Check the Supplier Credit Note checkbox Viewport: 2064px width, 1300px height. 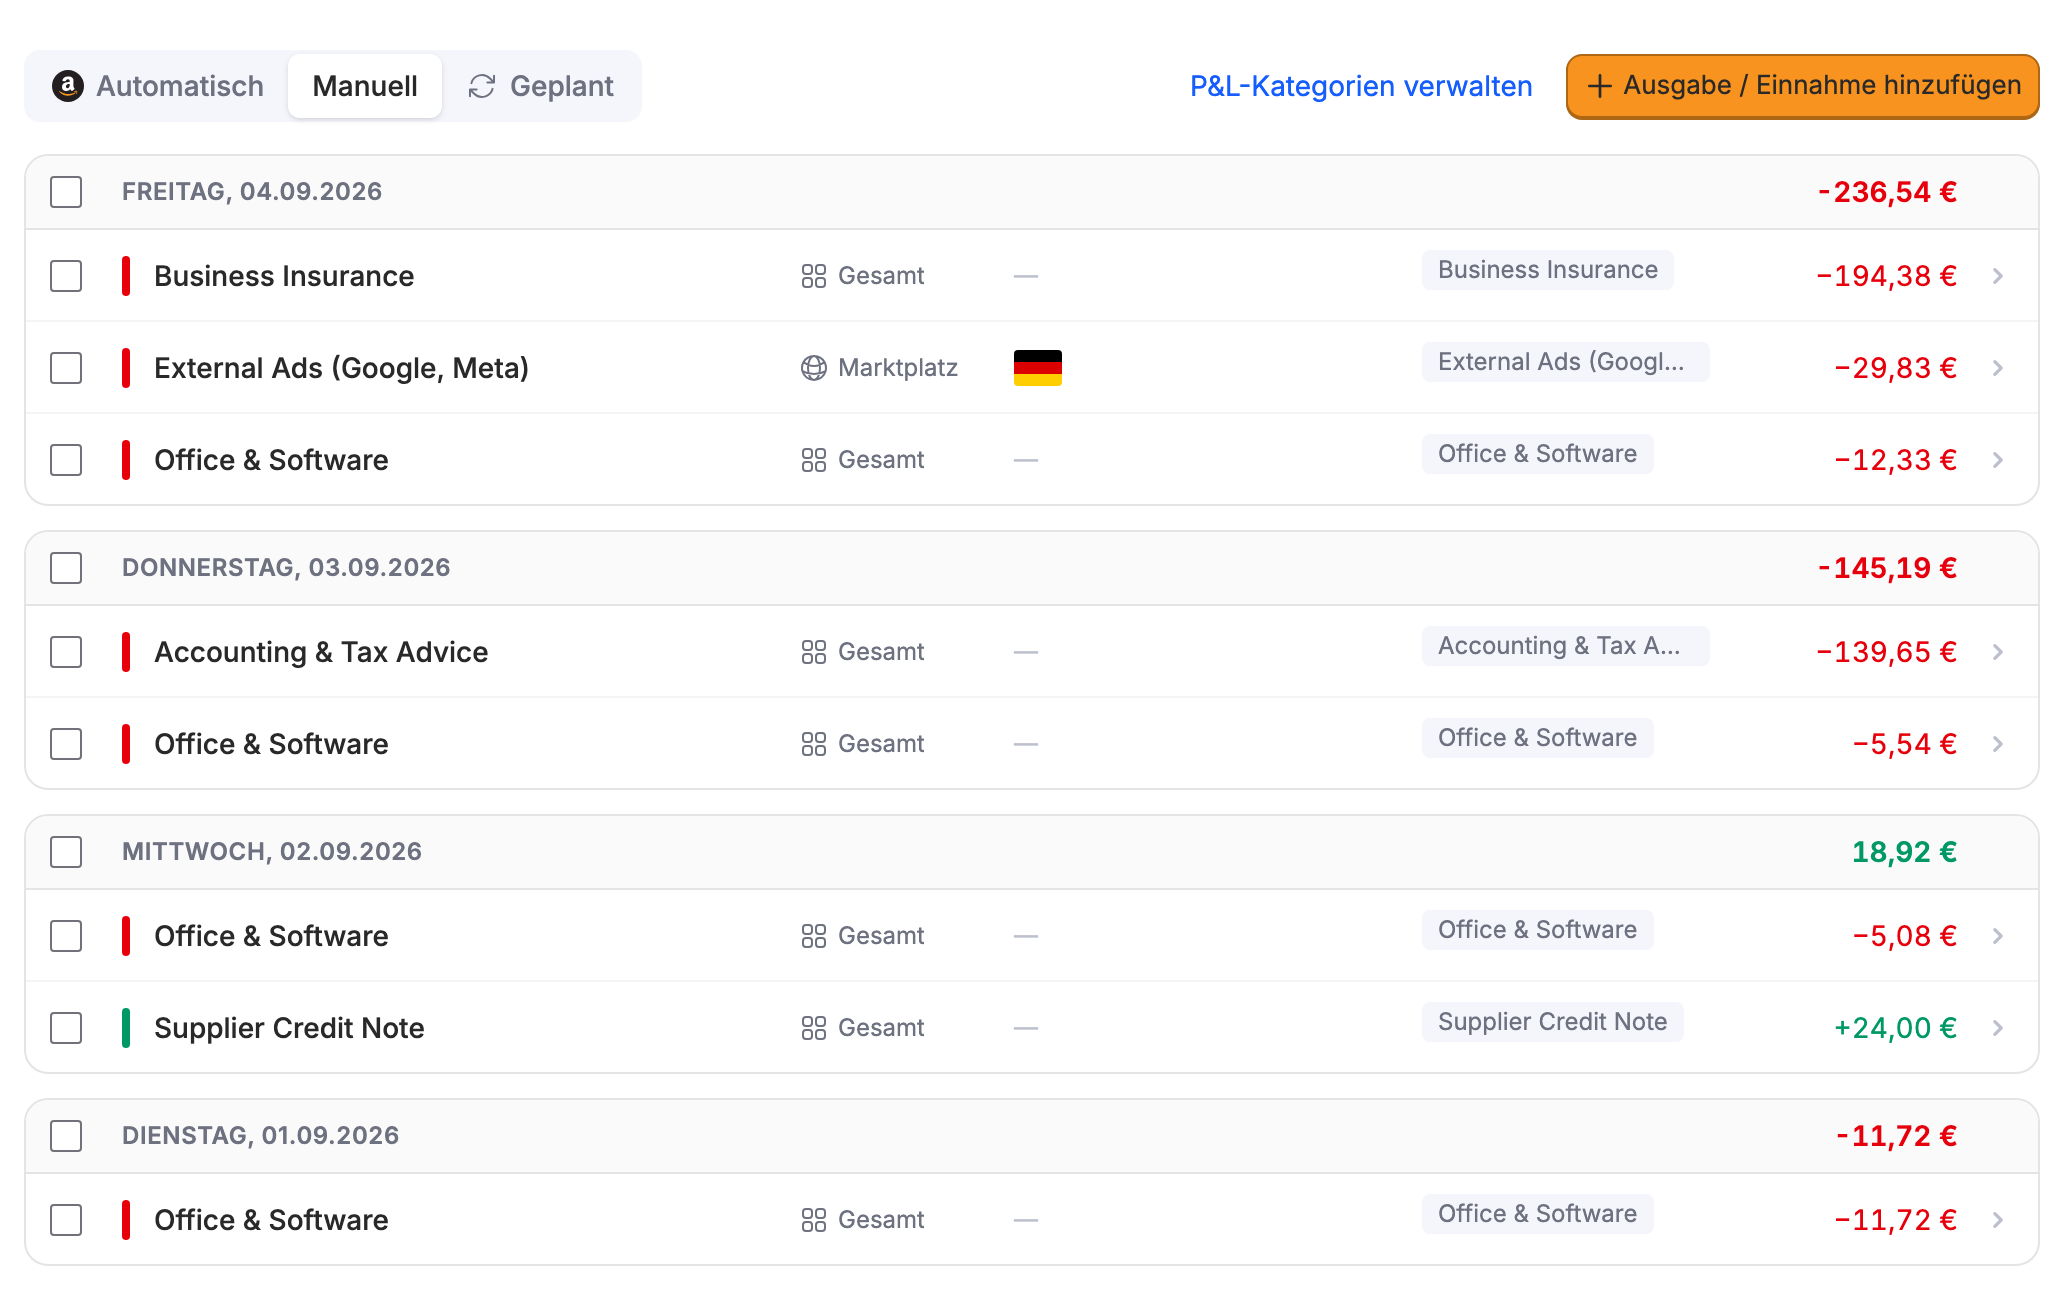click(x=66, y=1028)
